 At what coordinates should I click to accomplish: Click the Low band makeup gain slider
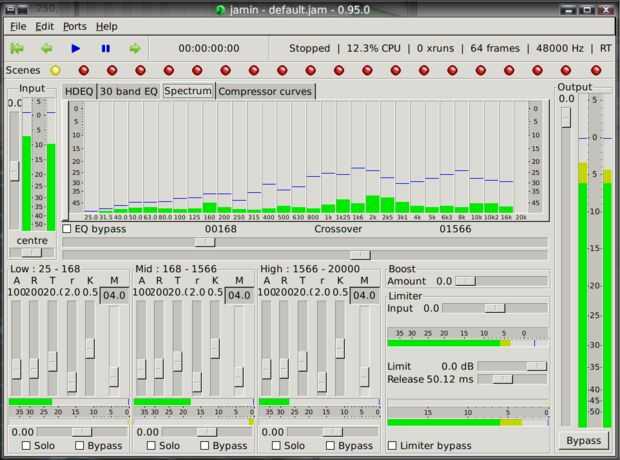tap(82, 432)
